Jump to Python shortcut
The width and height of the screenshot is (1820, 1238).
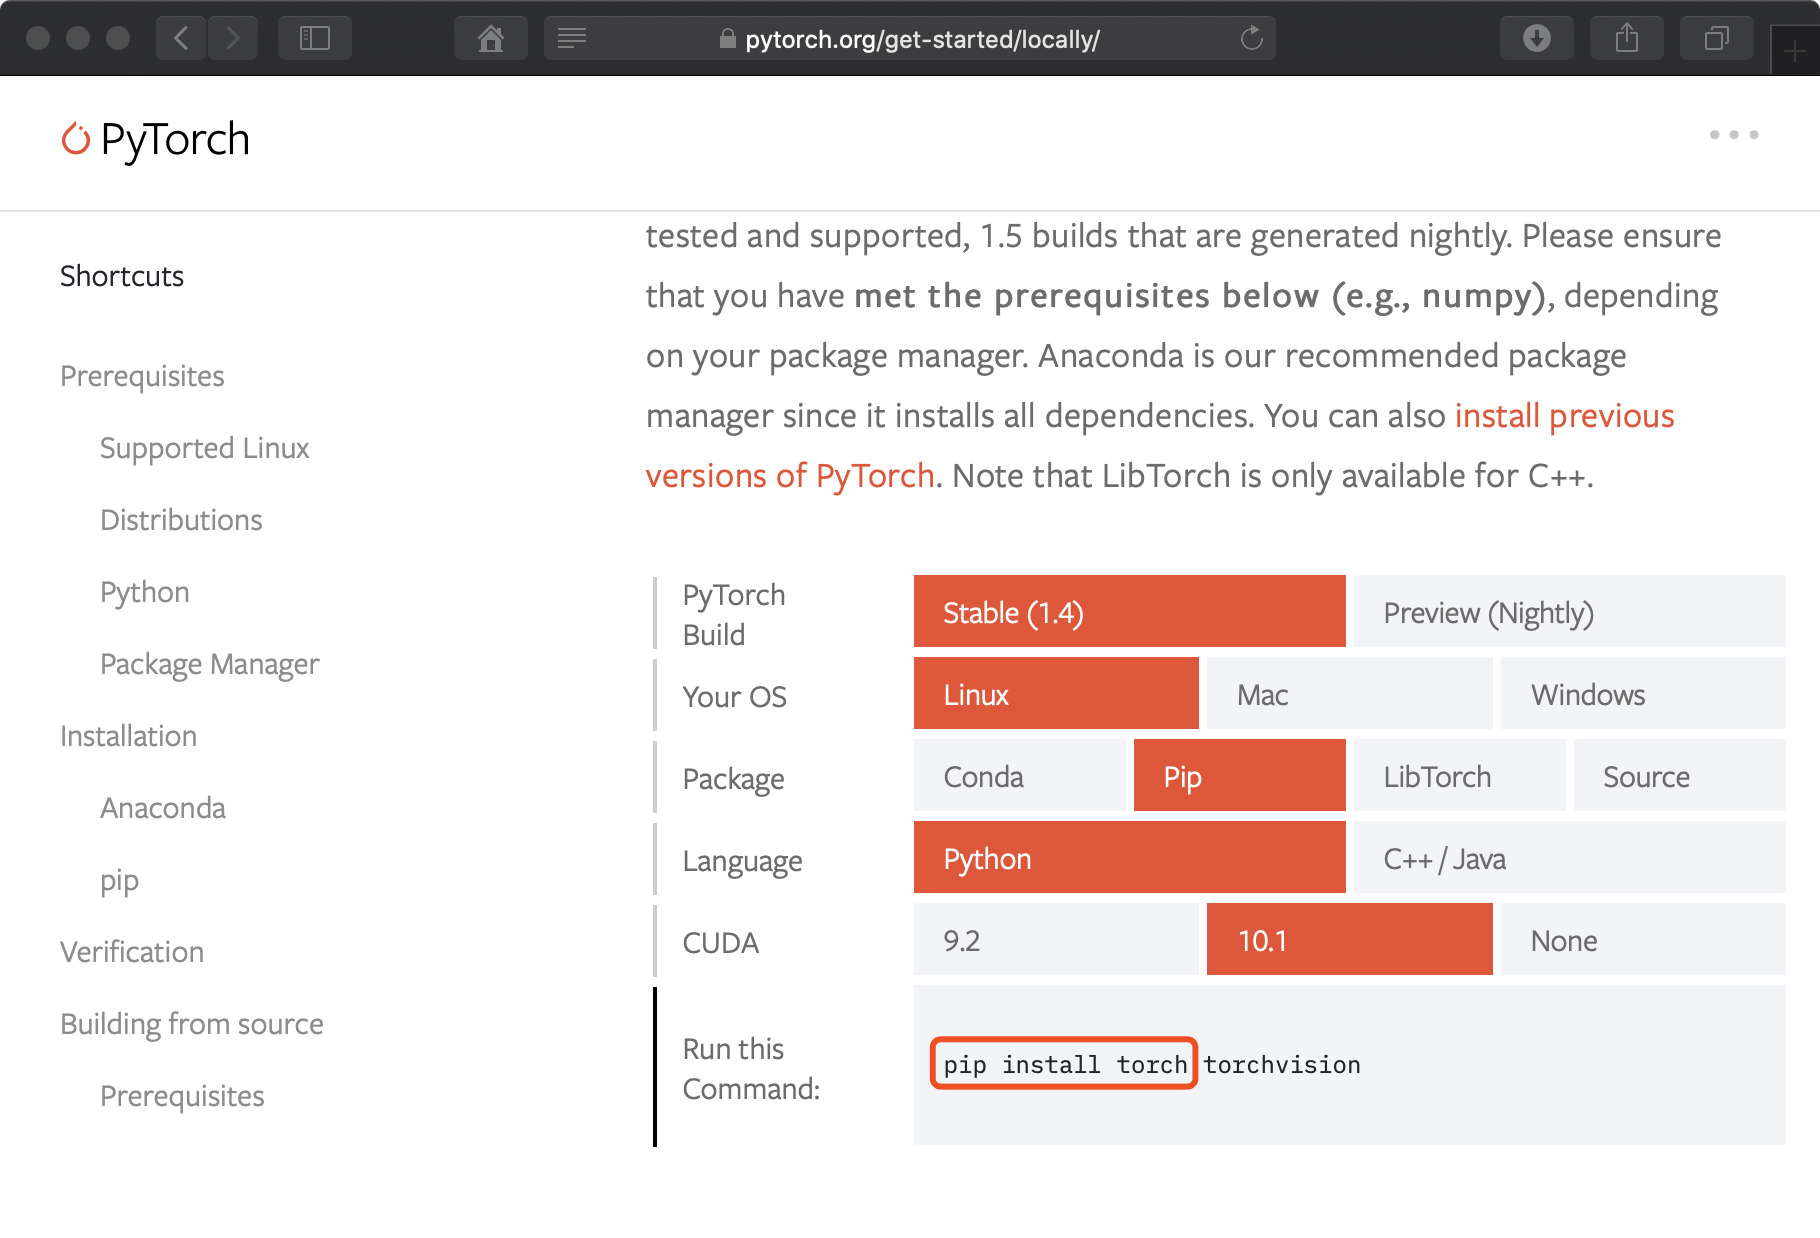pos(145,592)
